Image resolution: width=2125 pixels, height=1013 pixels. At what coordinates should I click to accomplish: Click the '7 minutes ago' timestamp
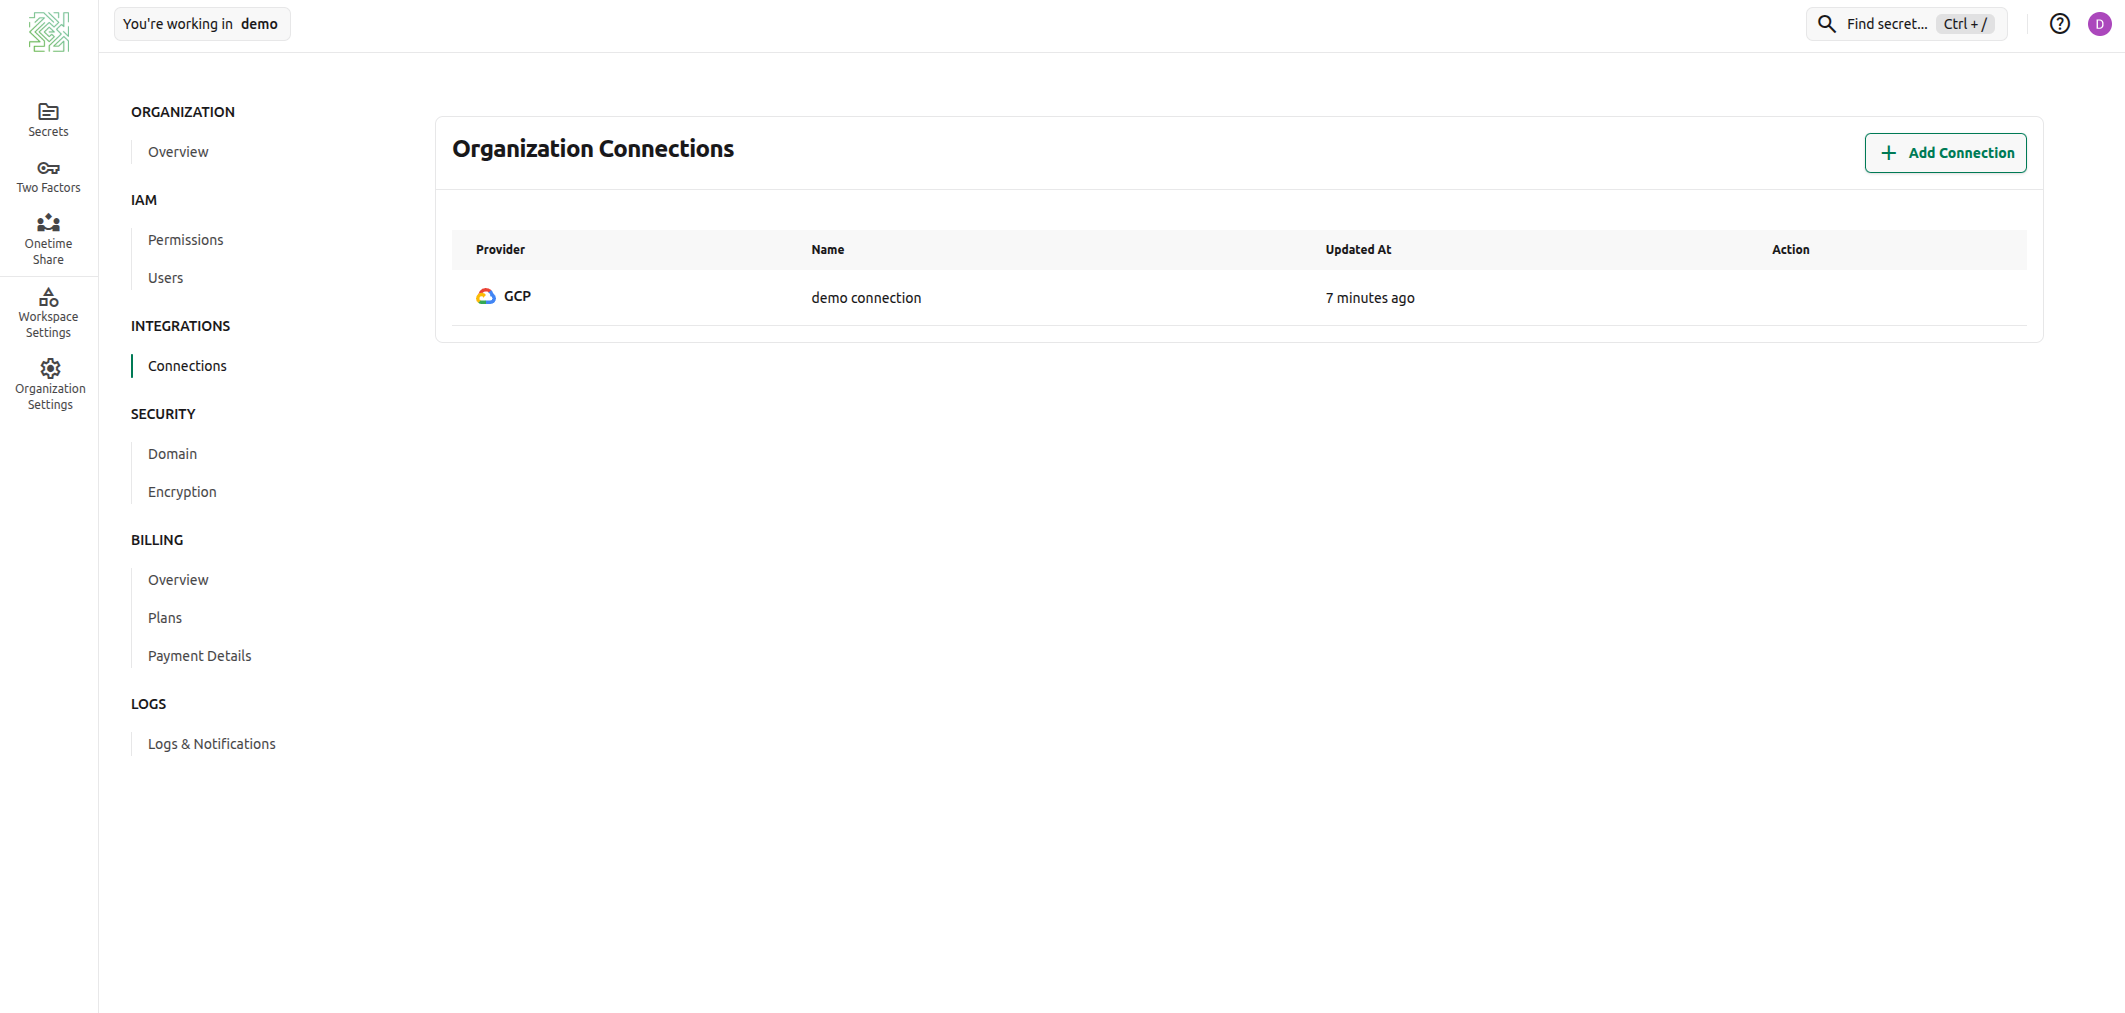pos(1370,298)
